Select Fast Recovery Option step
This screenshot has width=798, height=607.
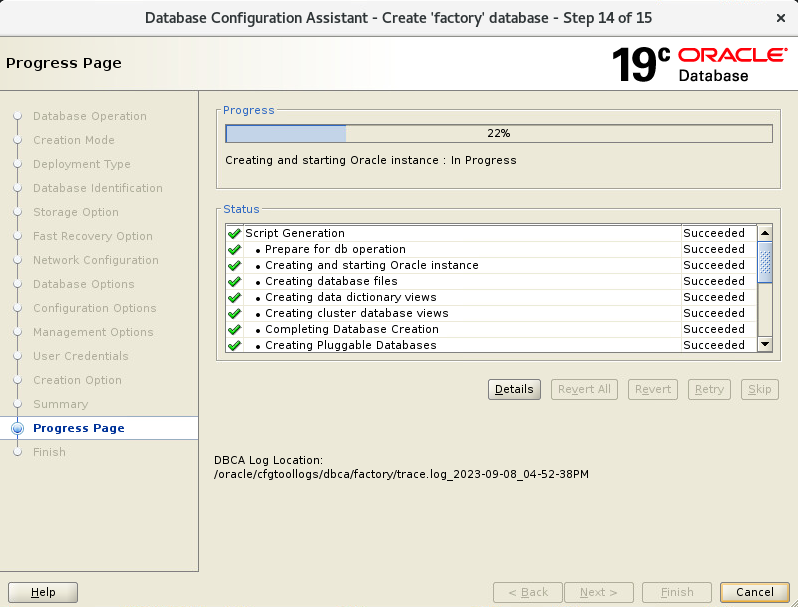93,236
